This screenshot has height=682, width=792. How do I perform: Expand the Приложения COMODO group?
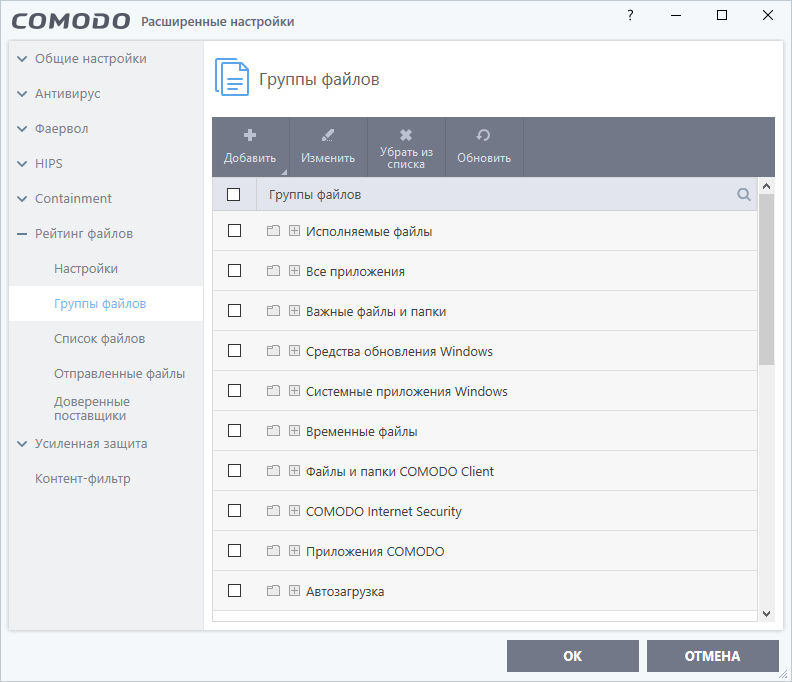[294, 551]
